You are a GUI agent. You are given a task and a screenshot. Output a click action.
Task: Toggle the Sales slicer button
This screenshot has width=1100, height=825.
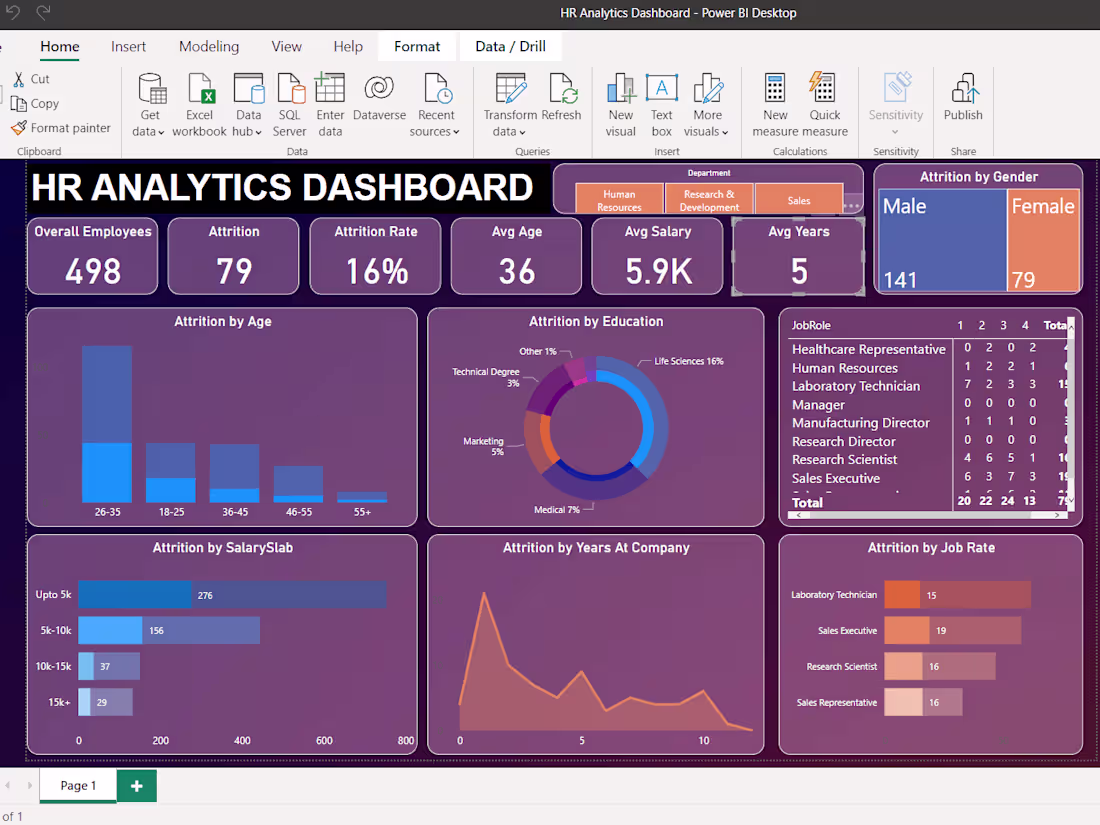click(x=798, y=197)
